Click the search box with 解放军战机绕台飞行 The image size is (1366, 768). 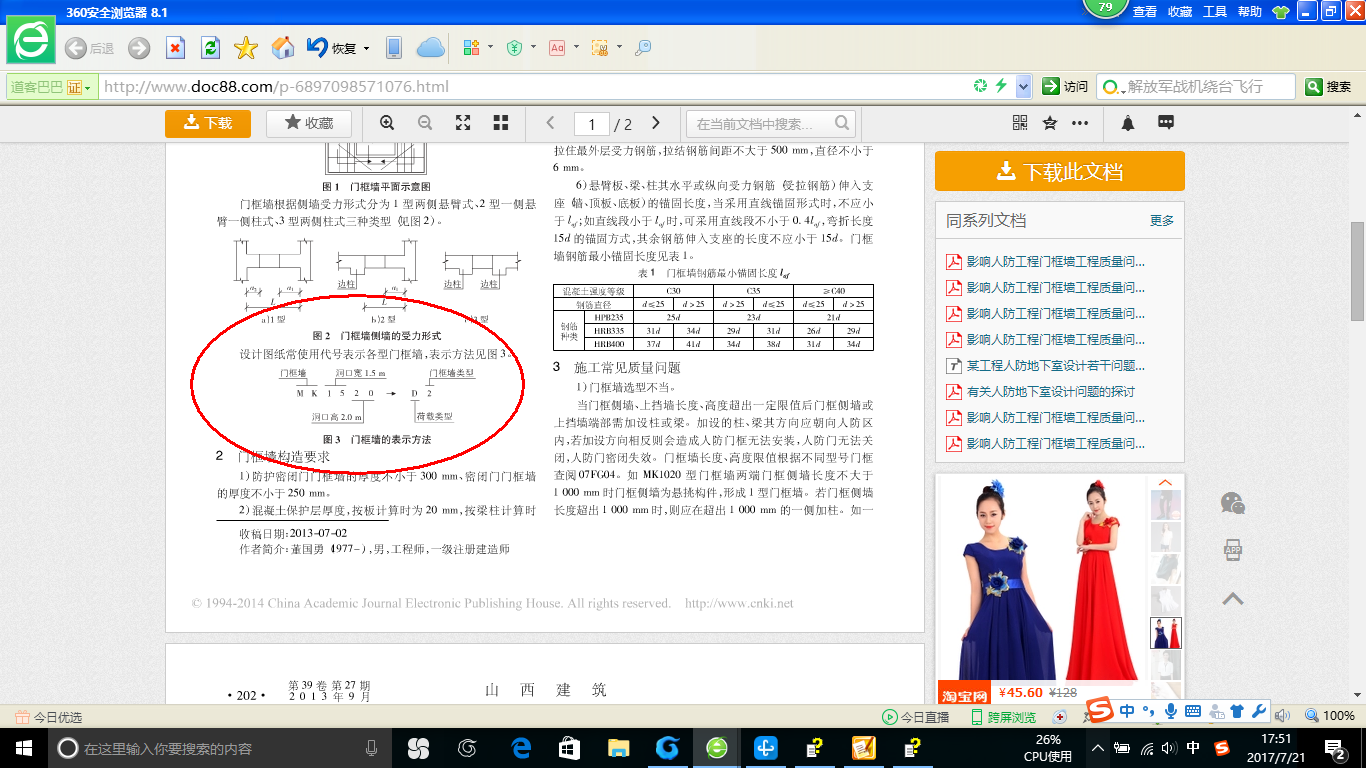1196,87
